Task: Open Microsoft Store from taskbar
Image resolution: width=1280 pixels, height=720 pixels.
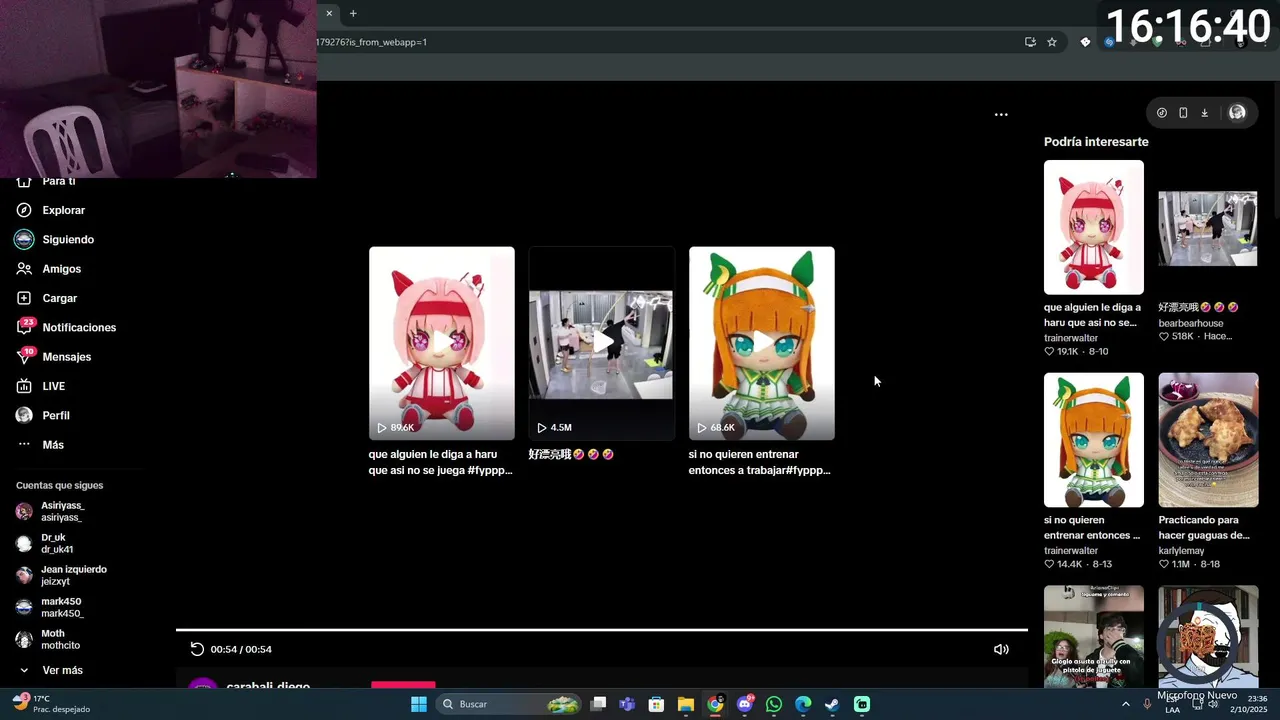Action: tap(656, 704)
